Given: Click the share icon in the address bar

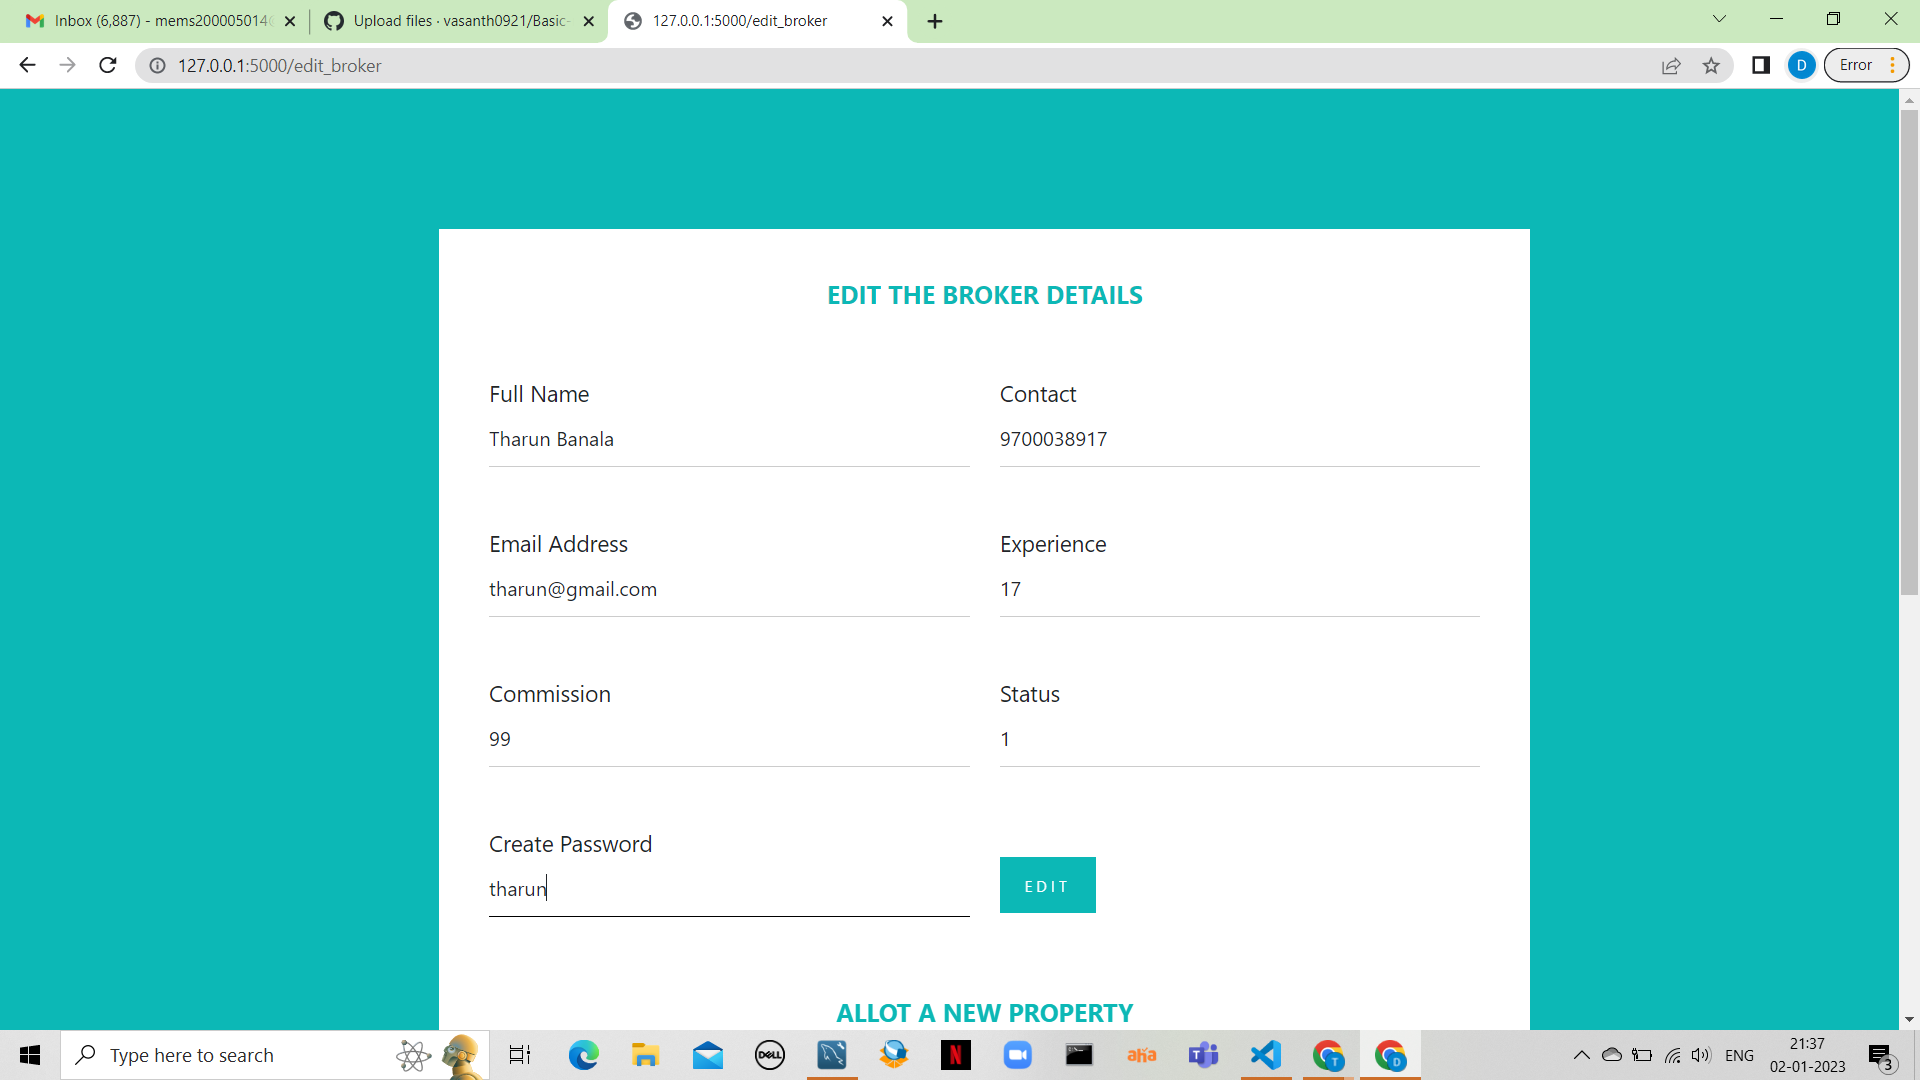Looking at the screenshot, I should pos(1672,66).
